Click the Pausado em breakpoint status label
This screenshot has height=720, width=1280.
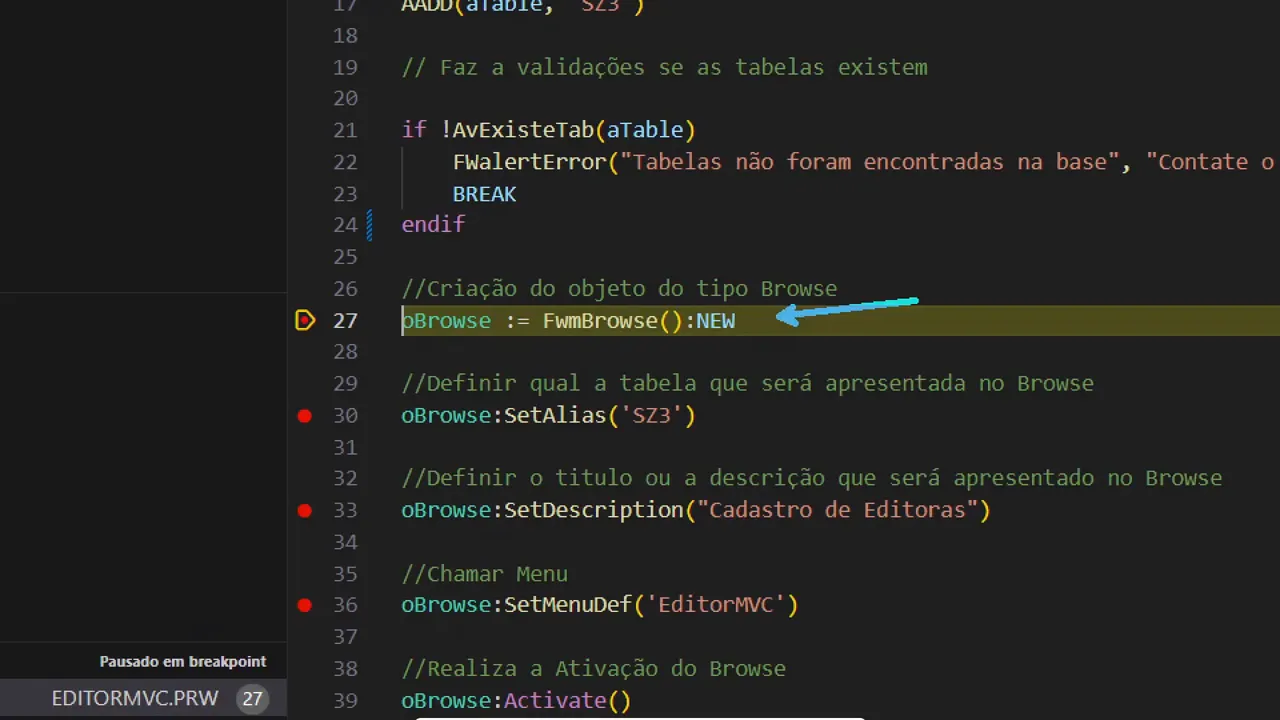click(x=182, y=661)
